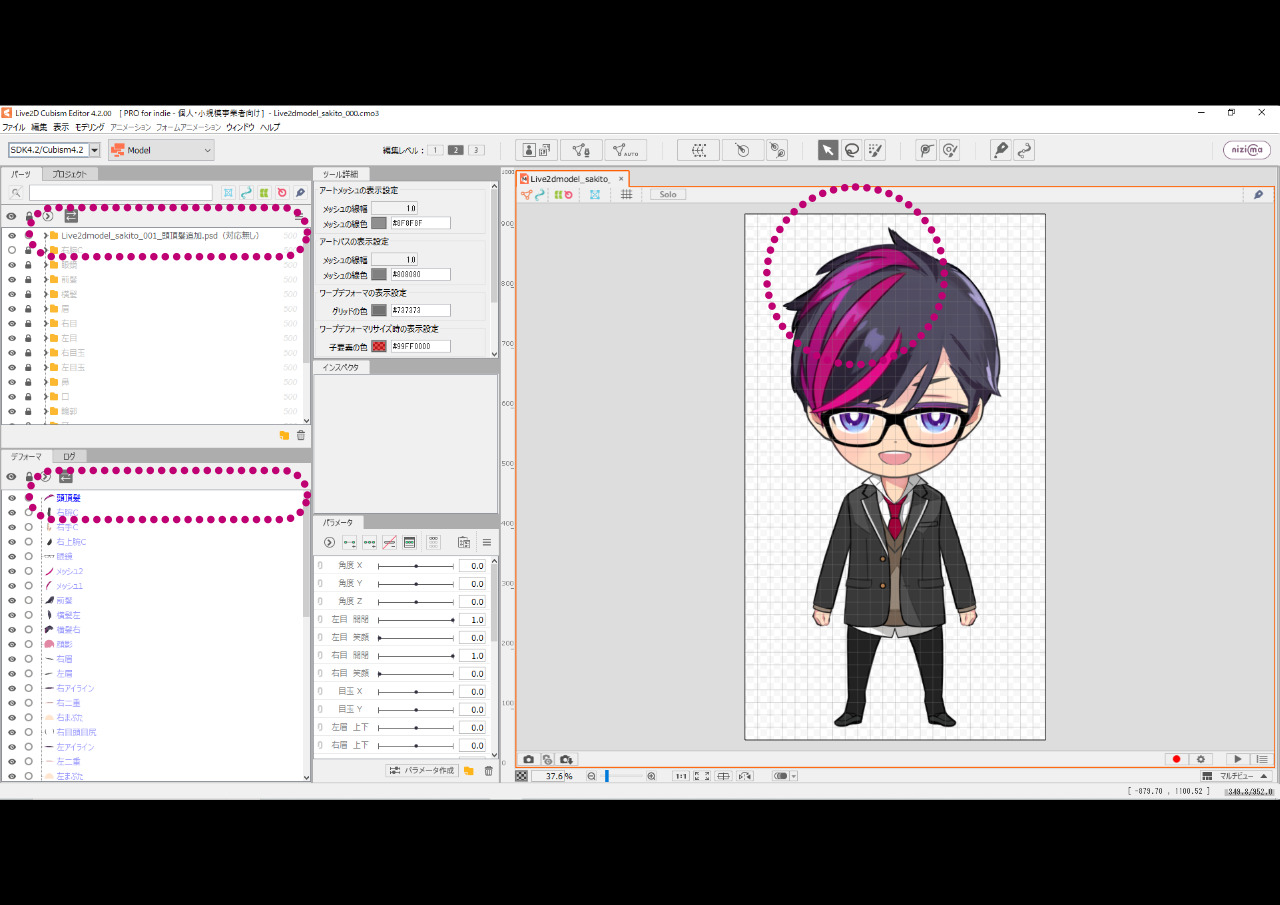Select edit level 1
The width and height of the screenshot is (1280, 905).
pyautogui.click(x=435, y=150)
